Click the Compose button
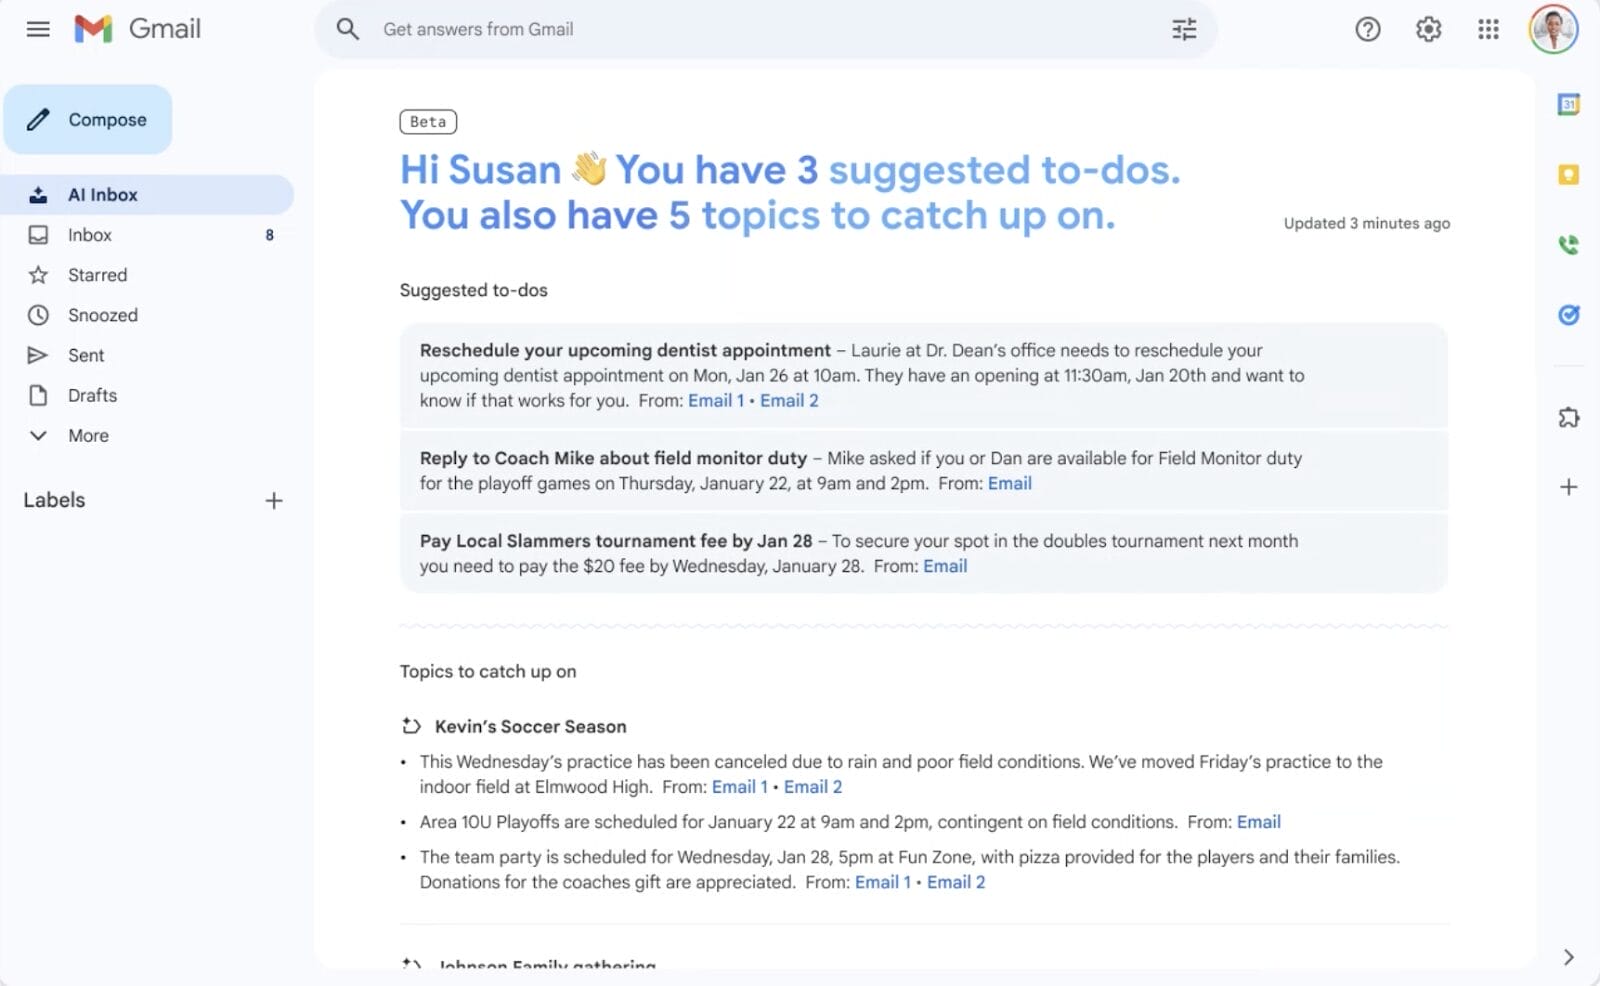This screenshot has width=1600, height=986. 107,119
